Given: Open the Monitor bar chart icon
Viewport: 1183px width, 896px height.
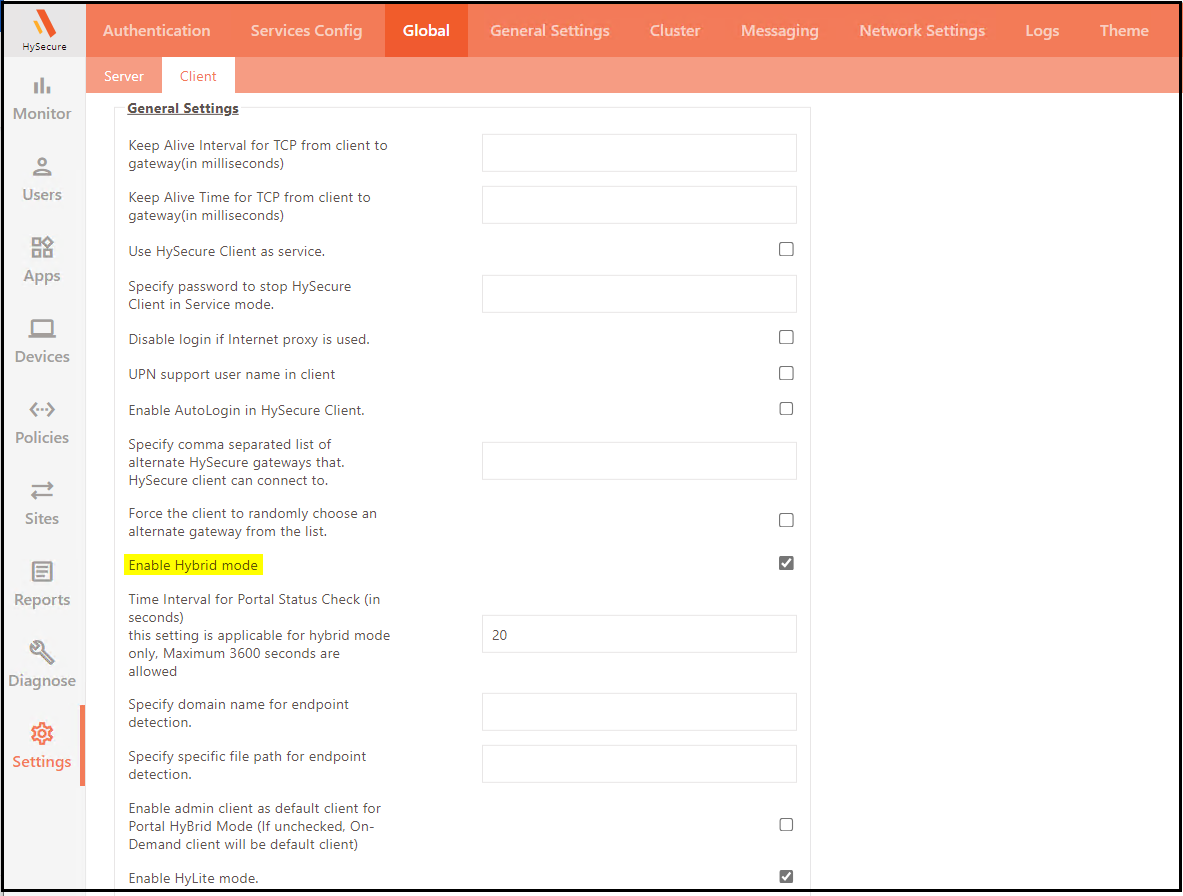Looking at the screenshot, I should [42, 85].
